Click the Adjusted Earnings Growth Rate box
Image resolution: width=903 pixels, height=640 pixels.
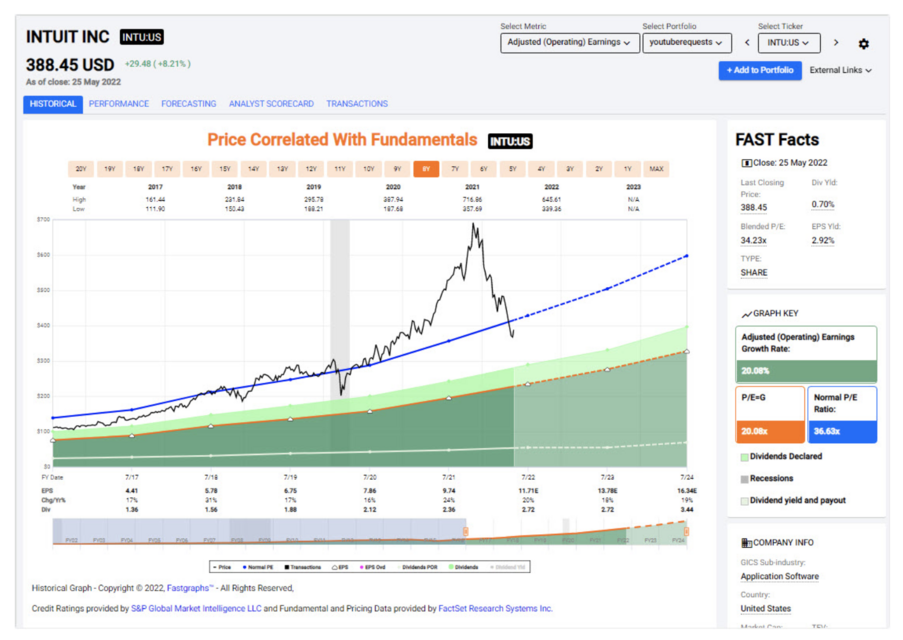[808, 354]
